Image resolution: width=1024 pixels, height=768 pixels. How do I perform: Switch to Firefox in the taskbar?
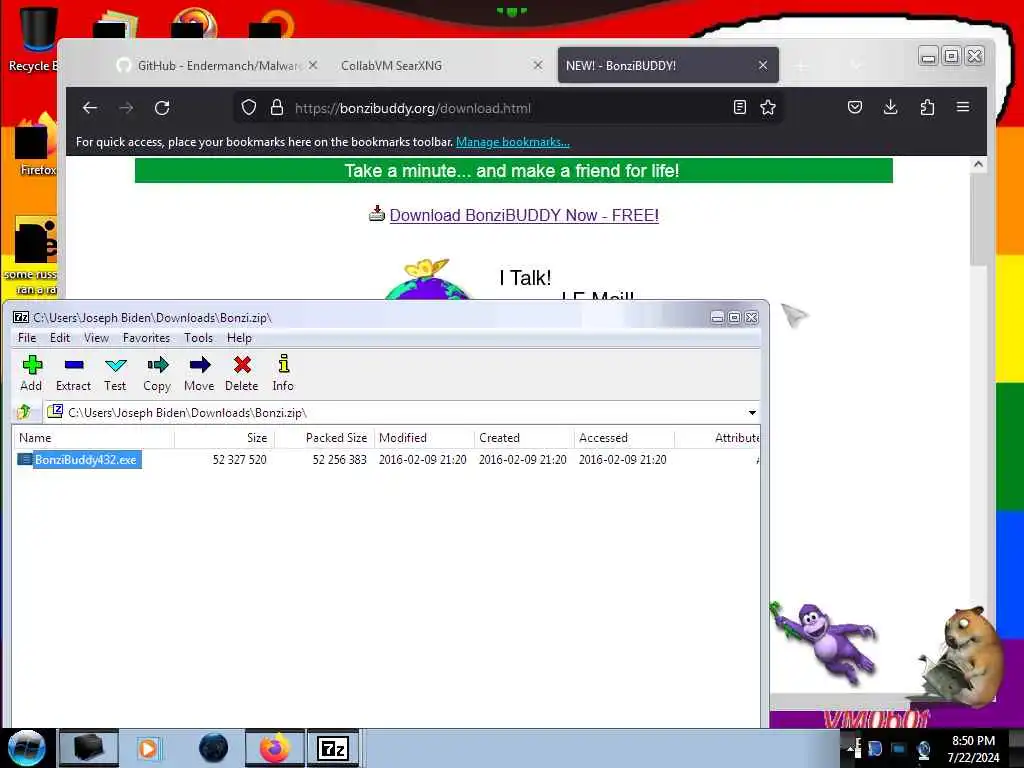(274, 748)
